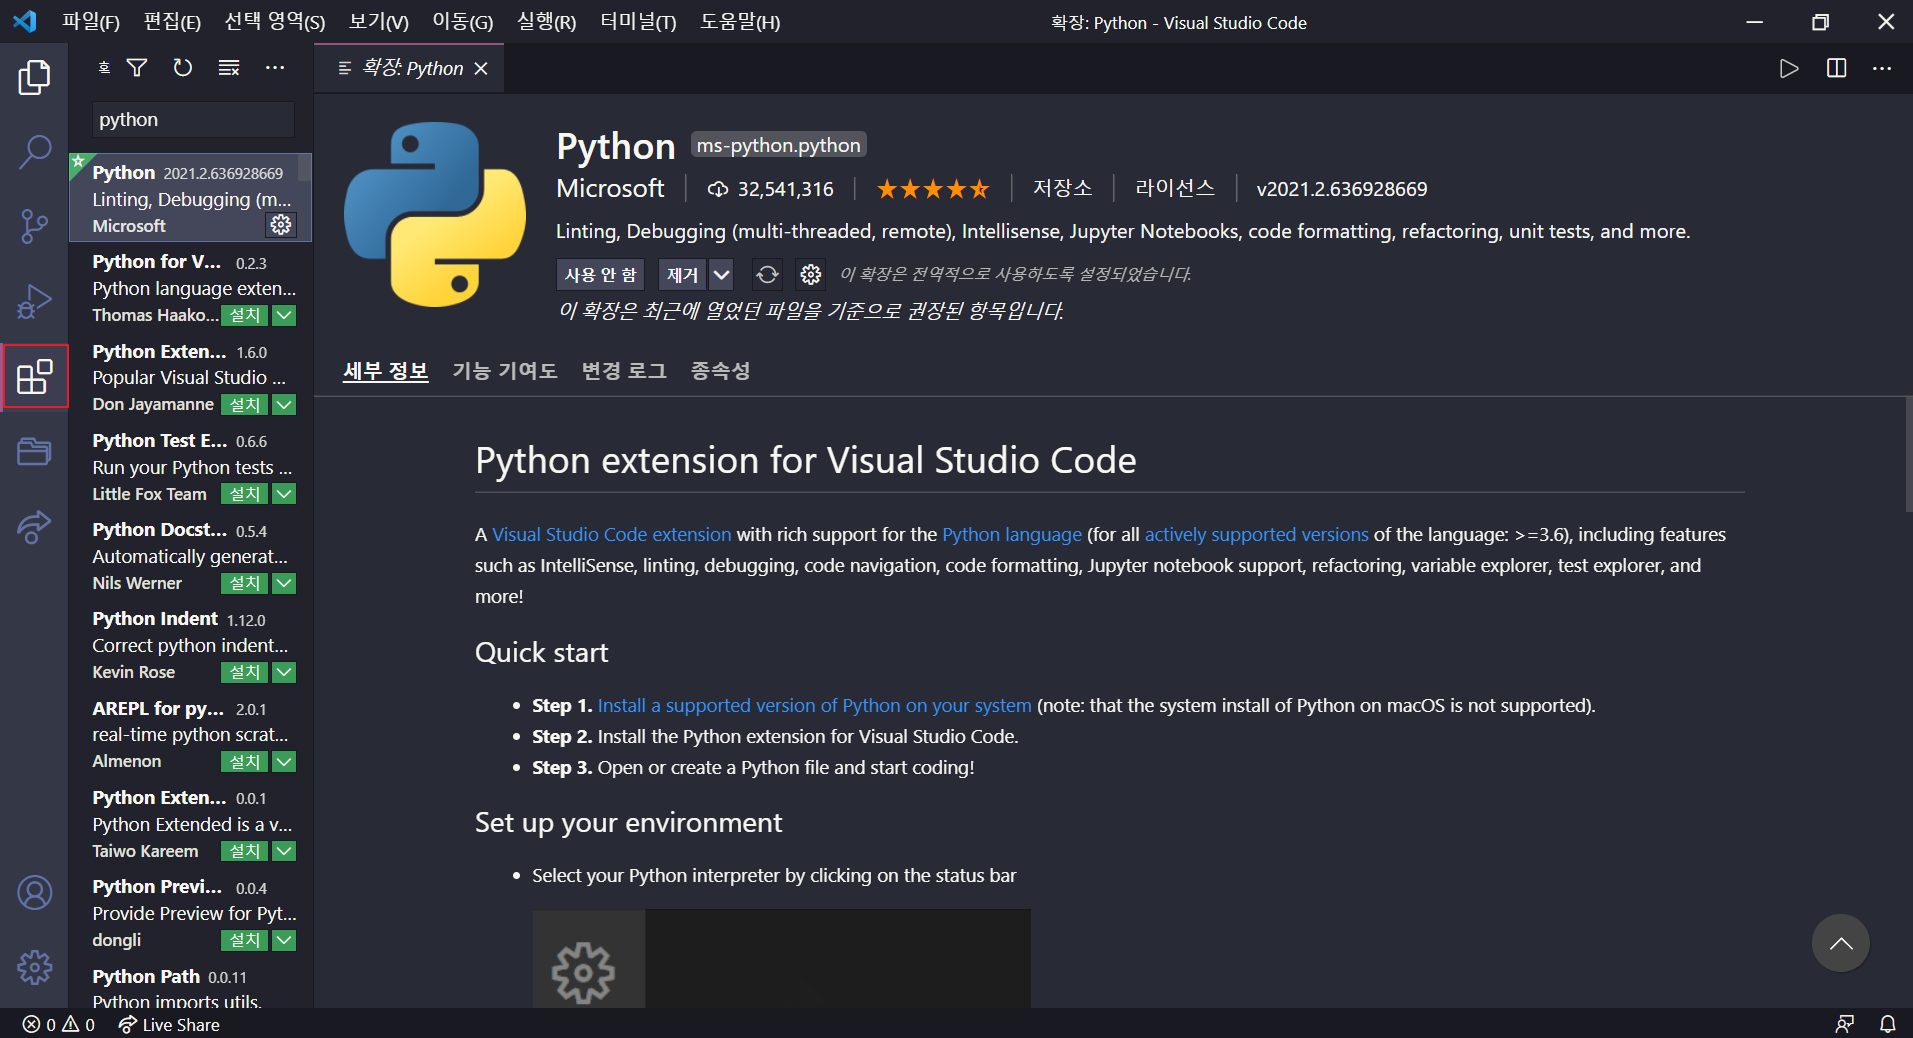The height and width of the screenshot is (1038, 1913).
Task: Open the Manage gear in activity bar
Action: pos(34,967)
